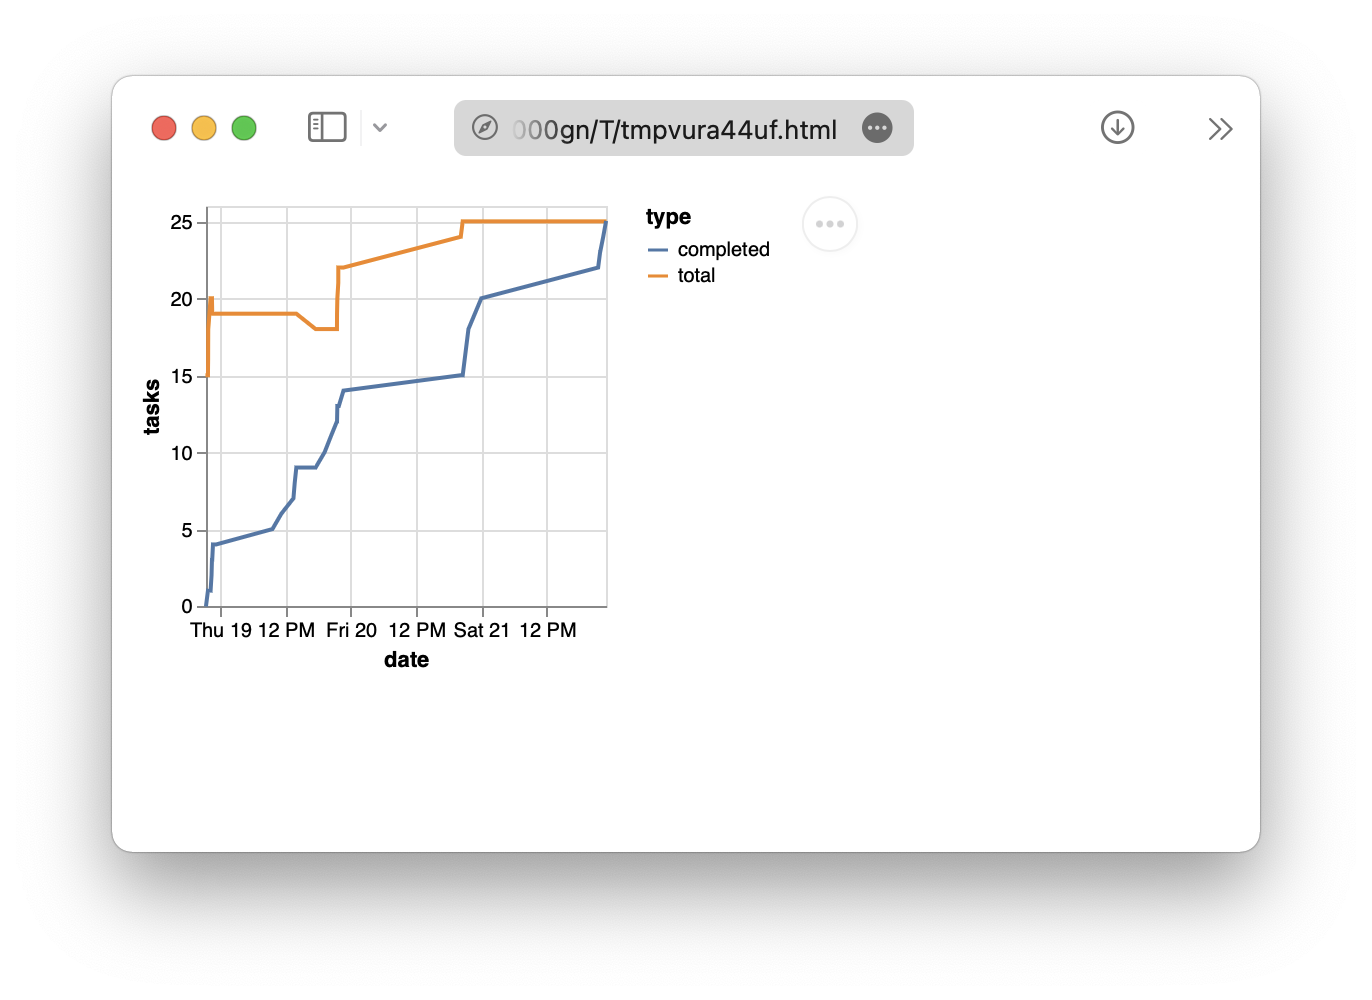Click the 'date' x-axis title
This screenshot has height=1000, width=1372.
(x=406, y=660)
